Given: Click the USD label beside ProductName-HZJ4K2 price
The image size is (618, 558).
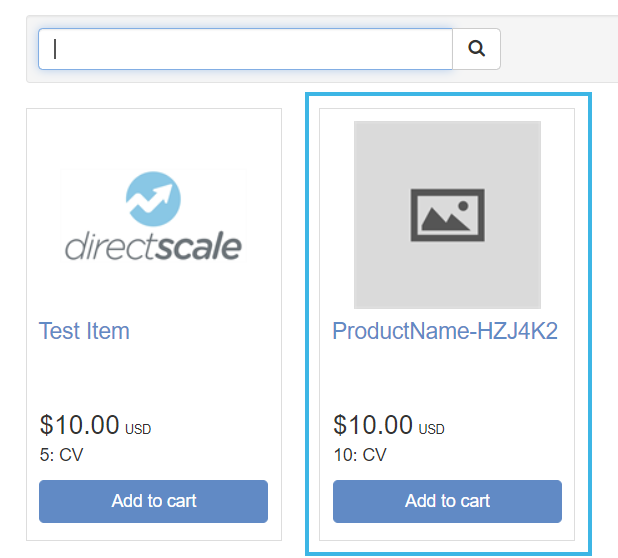Looking at the screenshot, I should (x=431, y=430).
